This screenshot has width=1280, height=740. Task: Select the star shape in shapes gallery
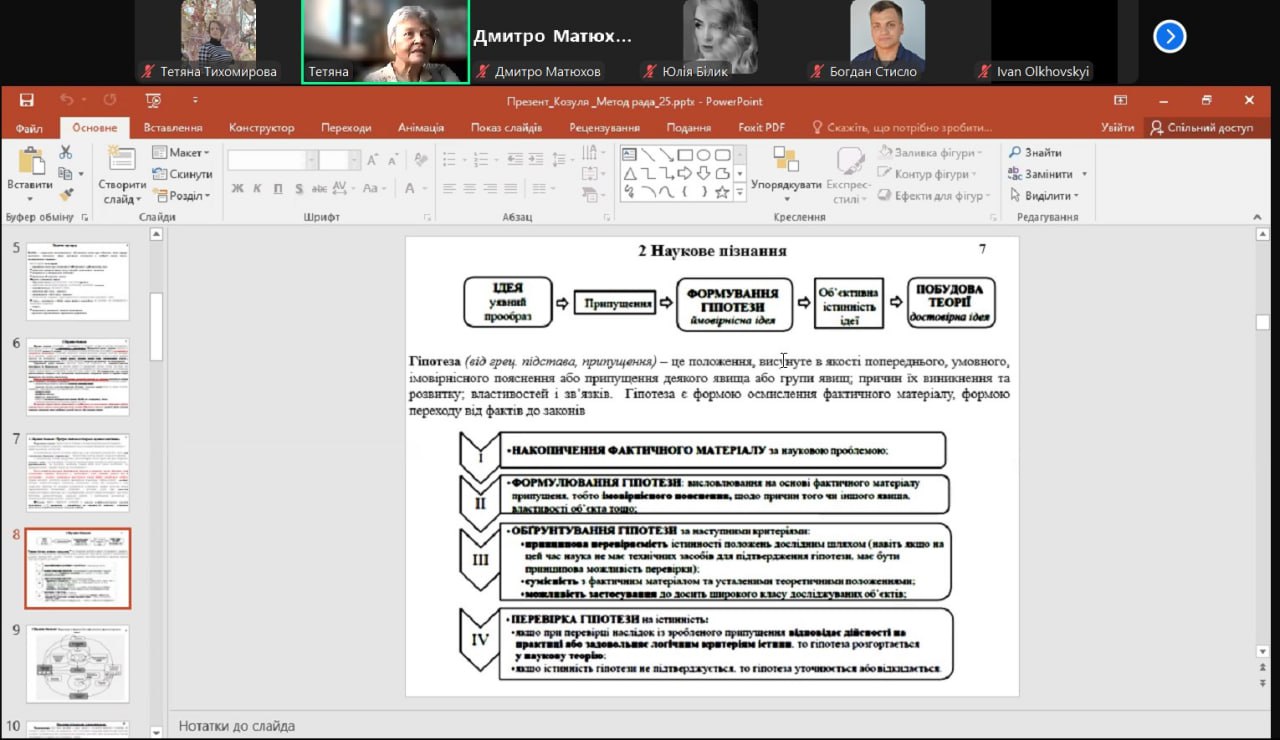722,192
